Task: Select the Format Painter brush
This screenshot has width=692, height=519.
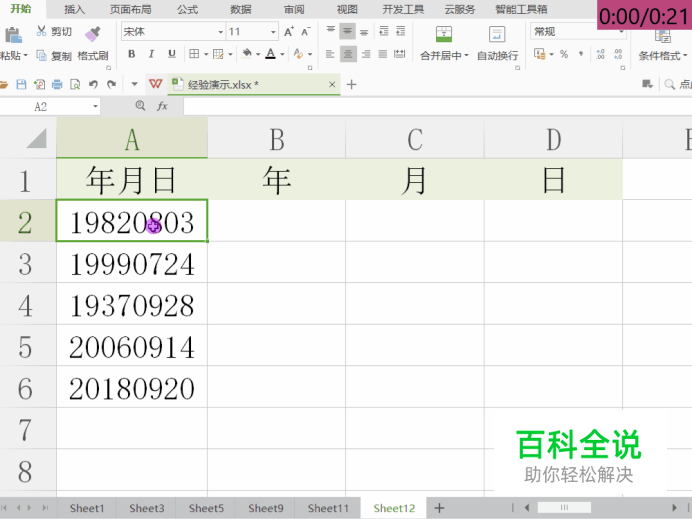Action: point(93,34)
